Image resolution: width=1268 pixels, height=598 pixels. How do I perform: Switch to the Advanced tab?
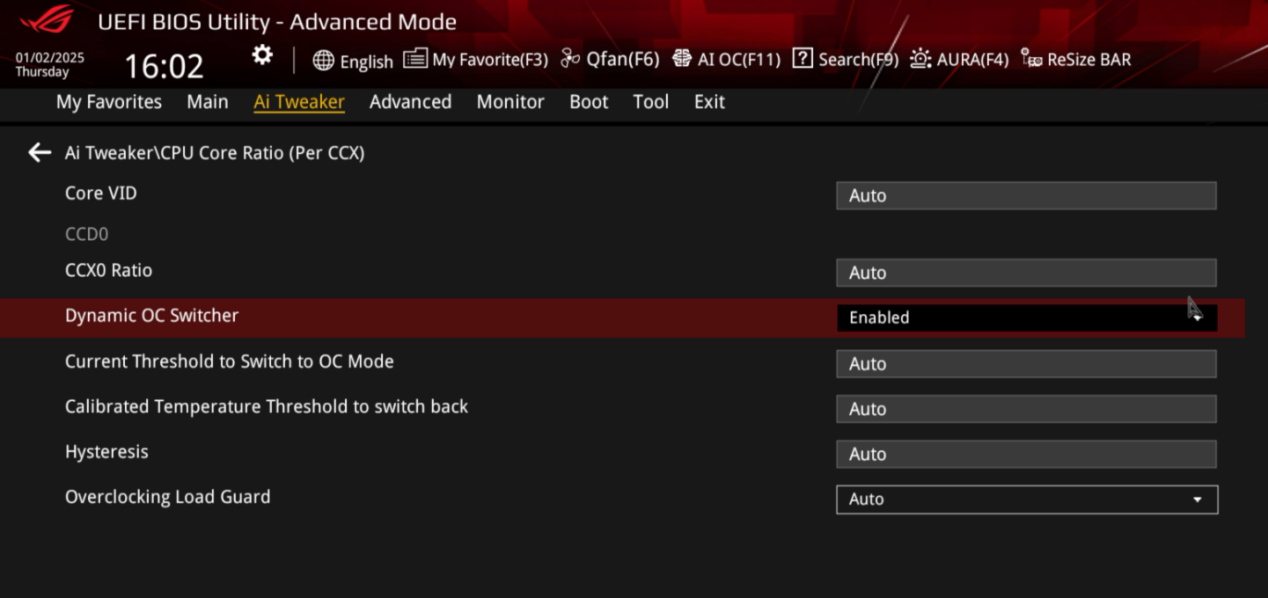(x=410, y=102)
